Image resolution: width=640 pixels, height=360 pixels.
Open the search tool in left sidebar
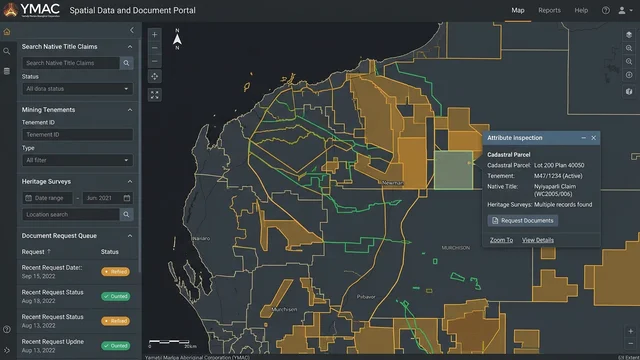click(x=7, y=51)
